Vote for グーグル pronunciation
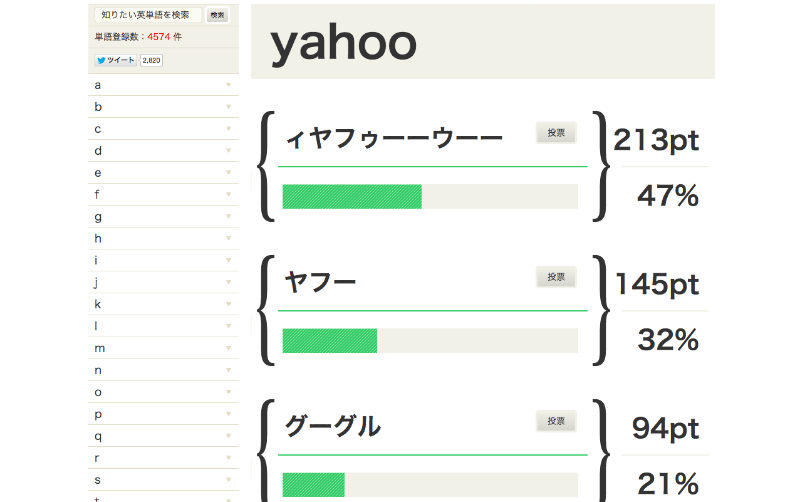 point(556,421)
